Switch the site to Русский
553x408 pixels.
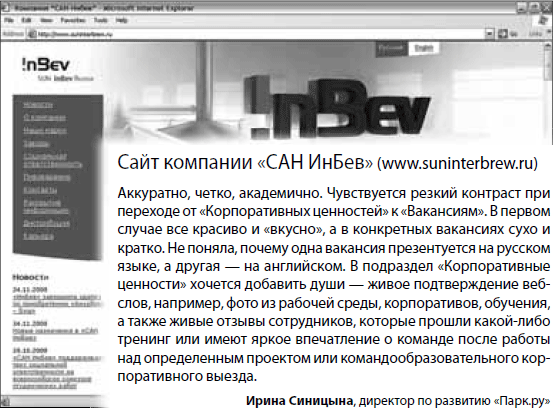click(391, 48)
